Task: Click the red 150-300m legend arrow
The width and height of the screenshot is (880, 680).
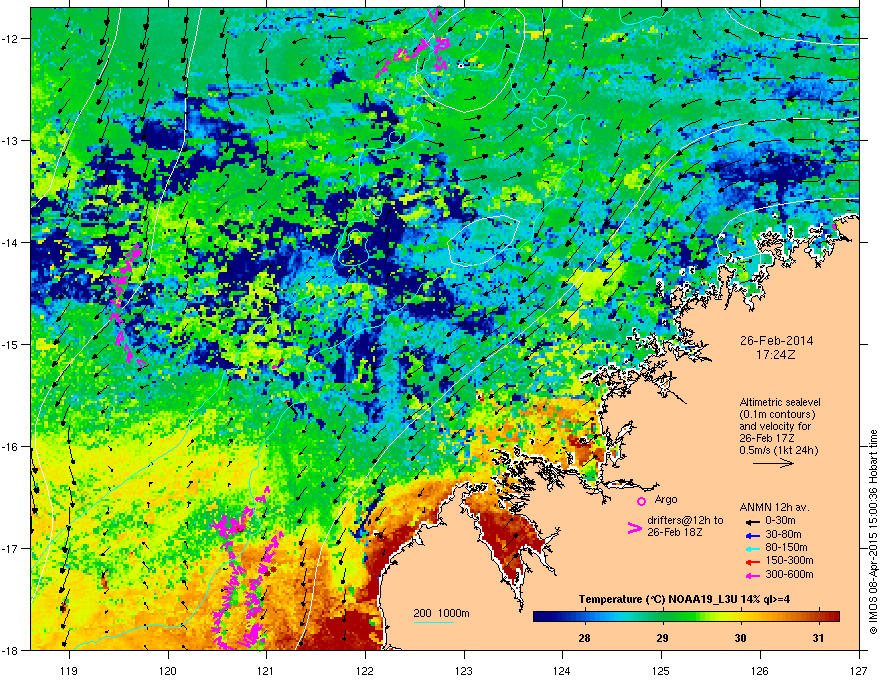Action: point(751,561)
